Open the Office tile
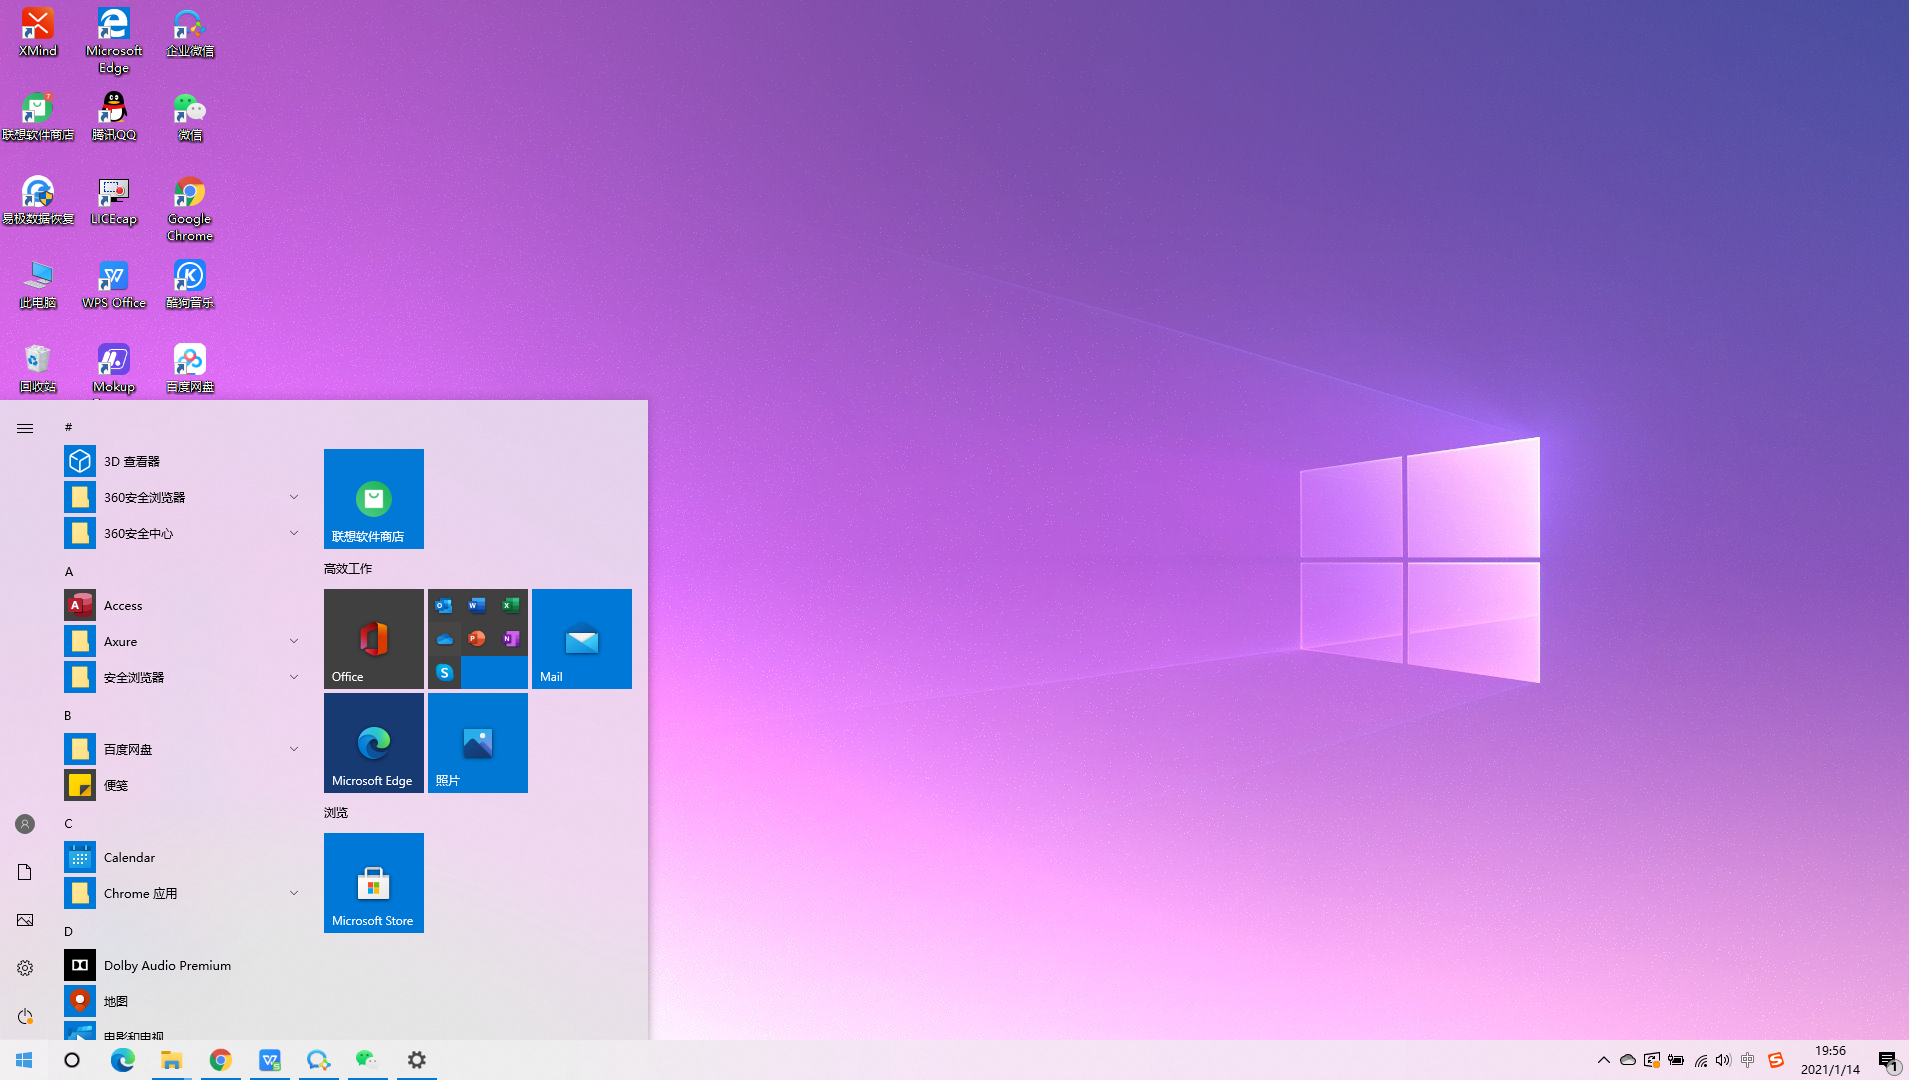This screenshot has width=1909, height=1080. [374, 639]
